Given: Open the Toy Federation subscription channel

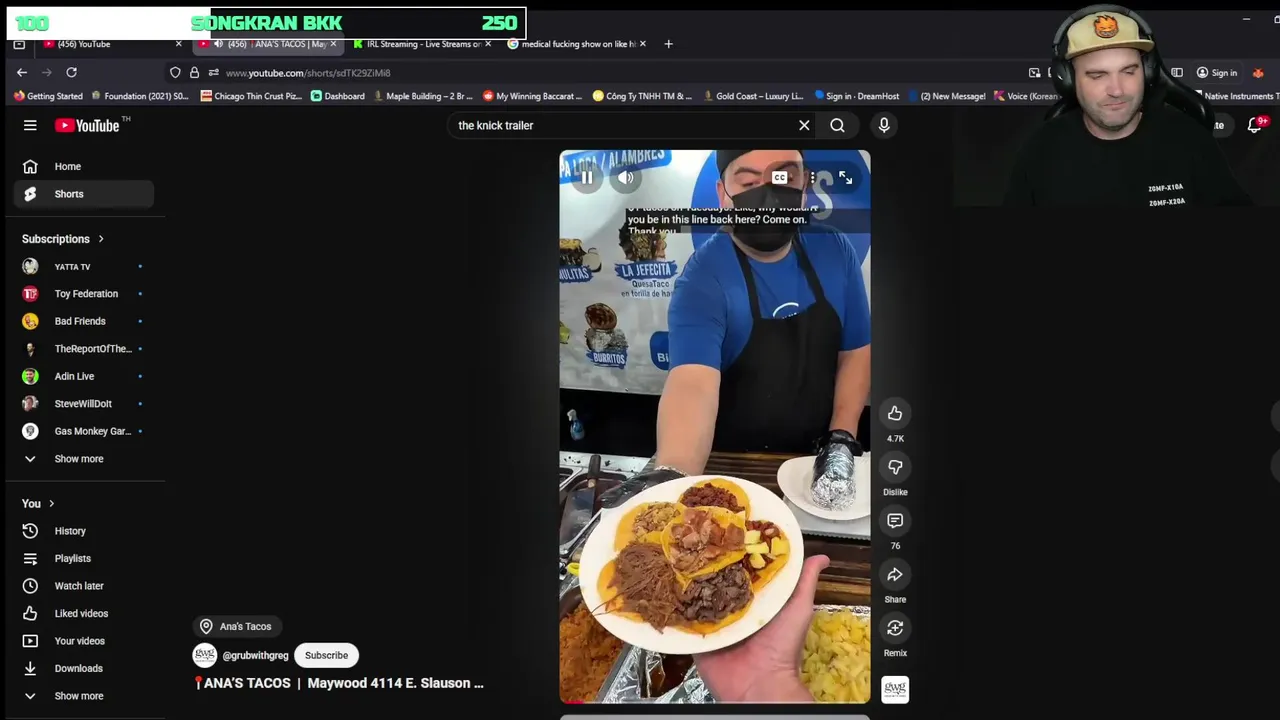Looking at the screenshot, I should [84, 294].
